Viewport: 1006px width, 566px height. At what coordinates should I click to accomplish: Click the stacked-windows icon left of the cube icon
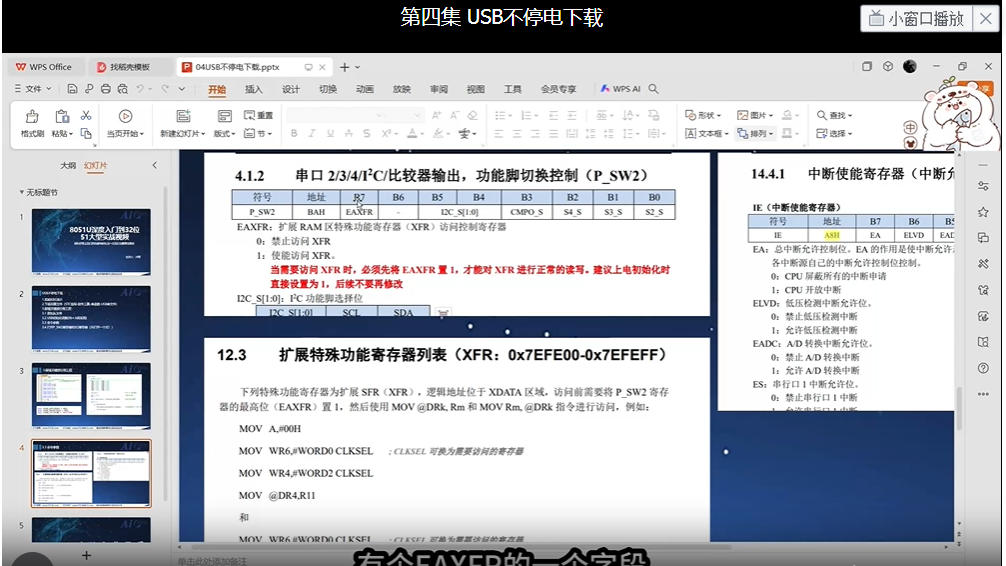(867, 66)
